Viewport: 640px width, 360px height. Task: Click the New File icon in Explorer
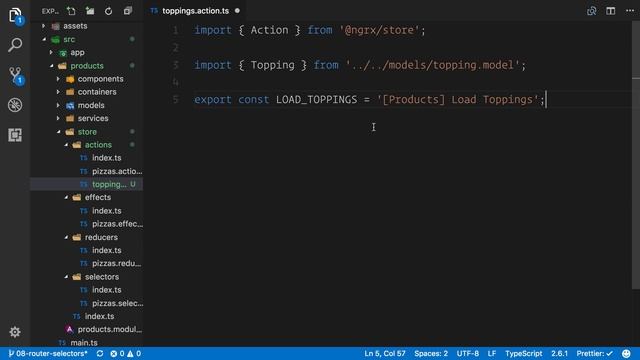71,11
